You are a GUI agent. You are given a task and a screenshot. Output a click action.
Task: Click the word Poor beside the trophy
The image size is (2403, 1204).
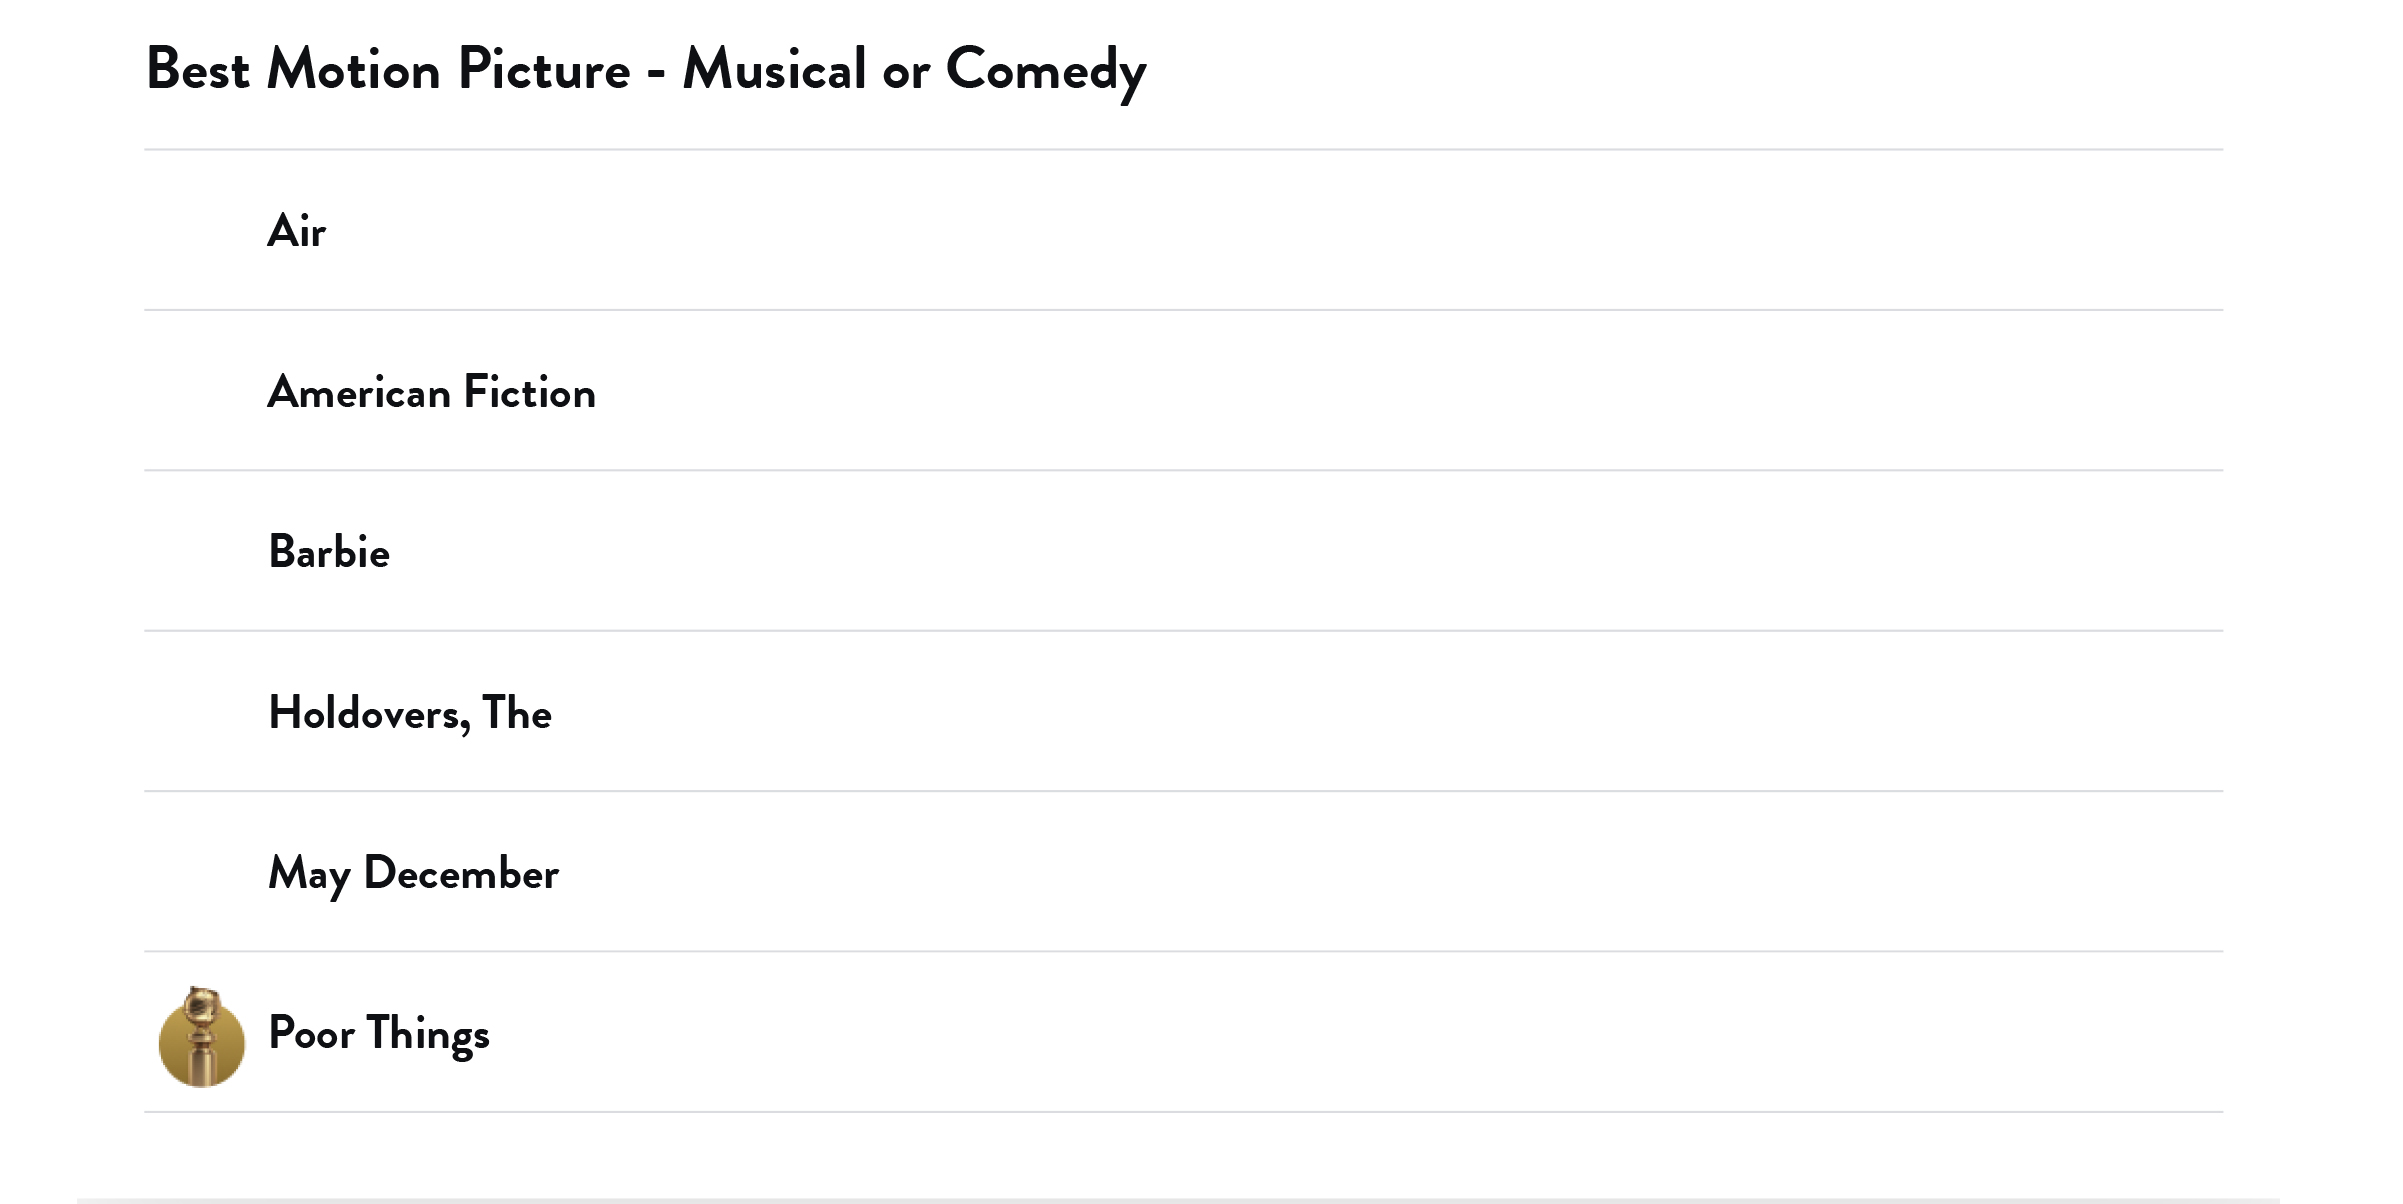point(311,1033)
